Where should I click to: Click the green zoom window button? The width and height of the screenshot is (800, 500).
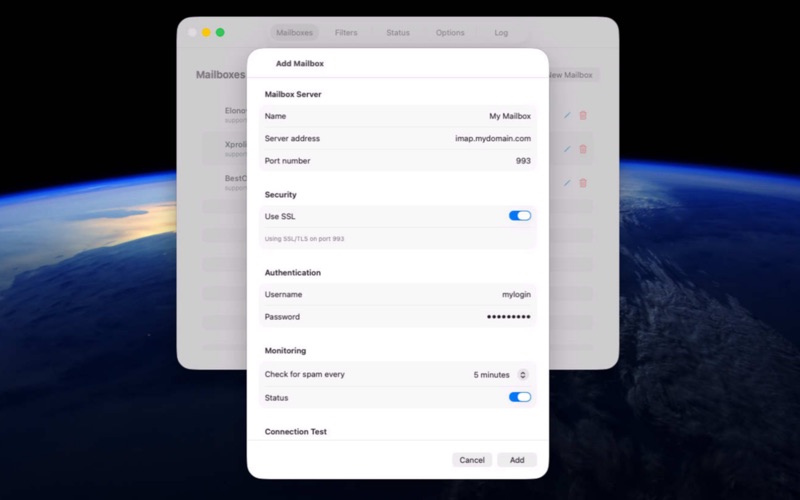coord(220,33)
